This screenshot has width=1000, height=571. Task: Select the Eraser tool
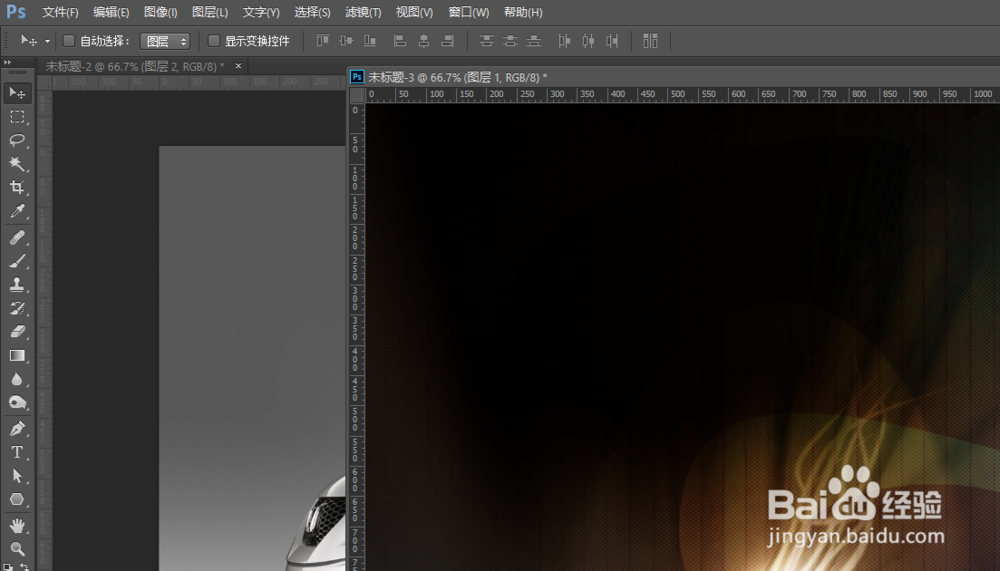coord(17,332)
